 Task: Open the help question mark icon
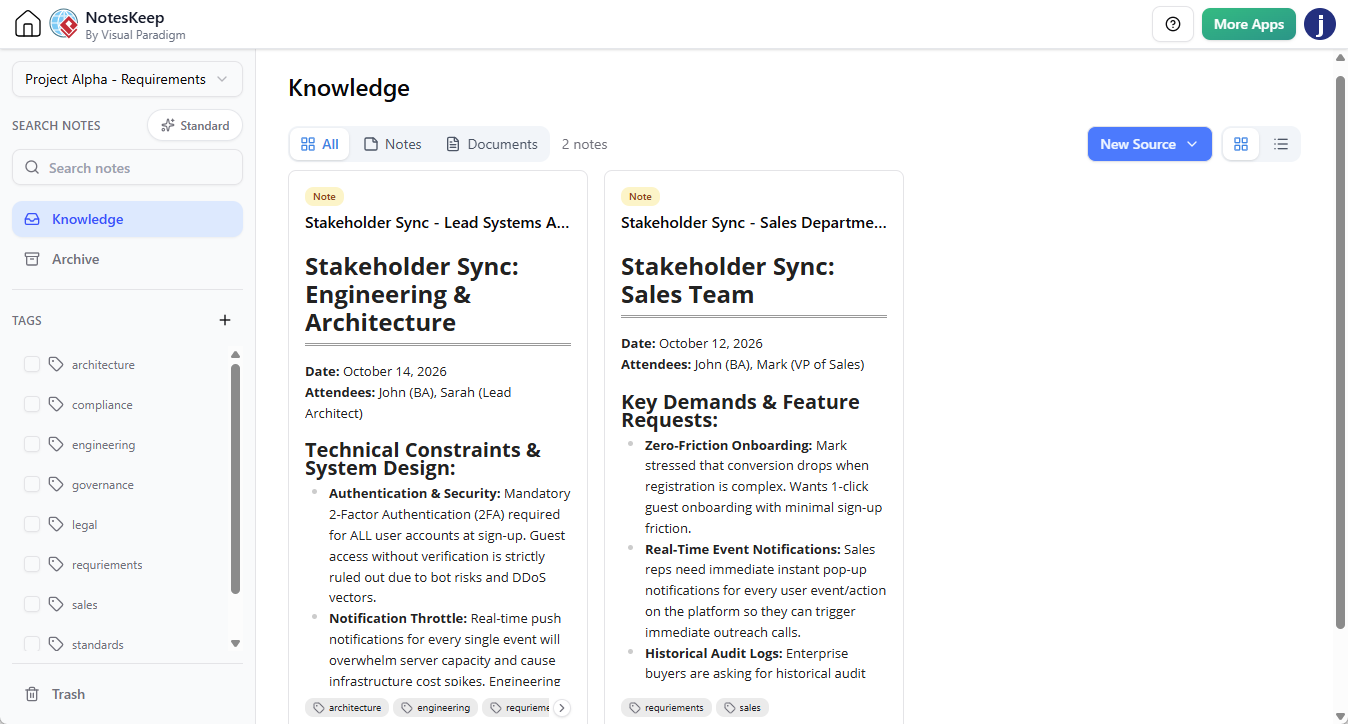(1173, 24)
